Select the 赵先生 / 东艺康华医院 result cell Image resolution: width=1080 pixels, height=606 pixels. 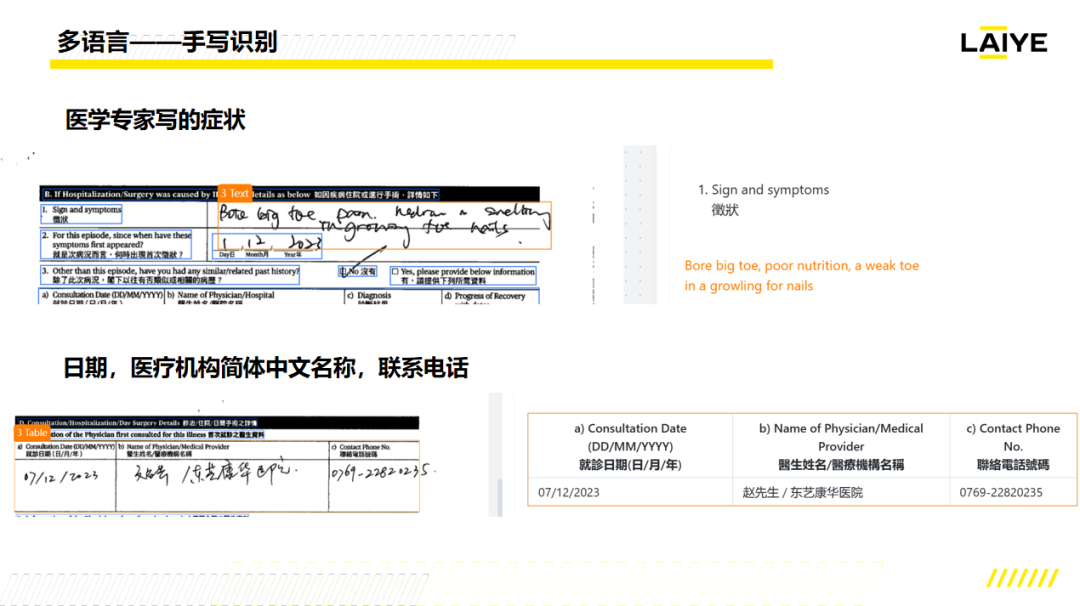[802, 493]
